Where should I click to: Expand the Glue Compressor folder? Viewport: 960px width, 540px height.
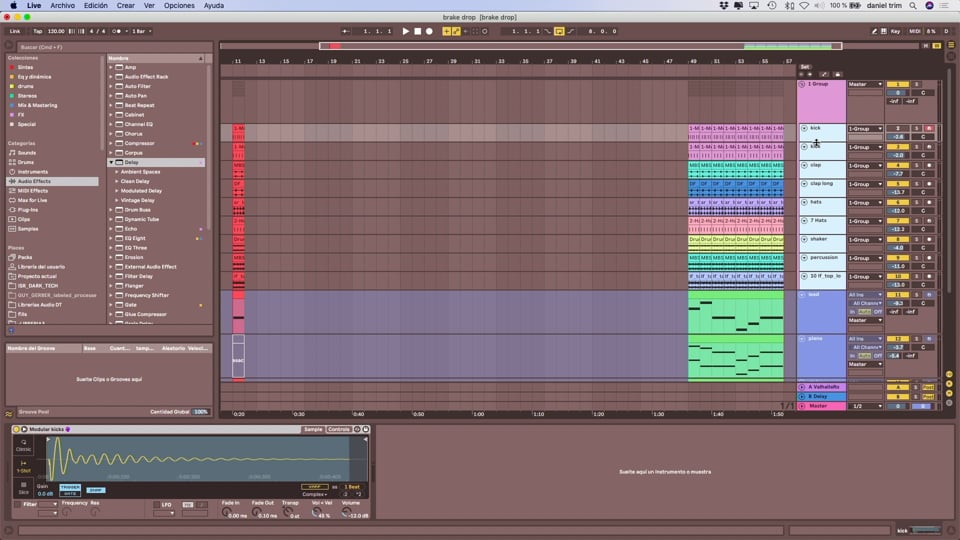pos(111,314)
